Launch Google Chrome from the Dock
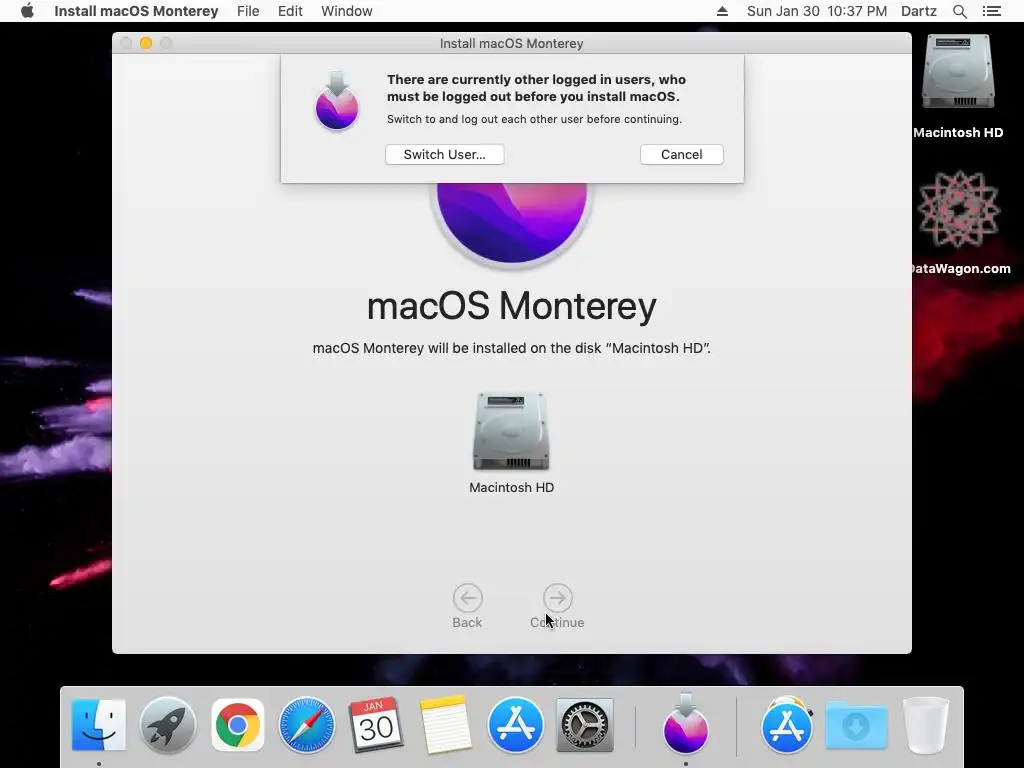 point(238,724)
